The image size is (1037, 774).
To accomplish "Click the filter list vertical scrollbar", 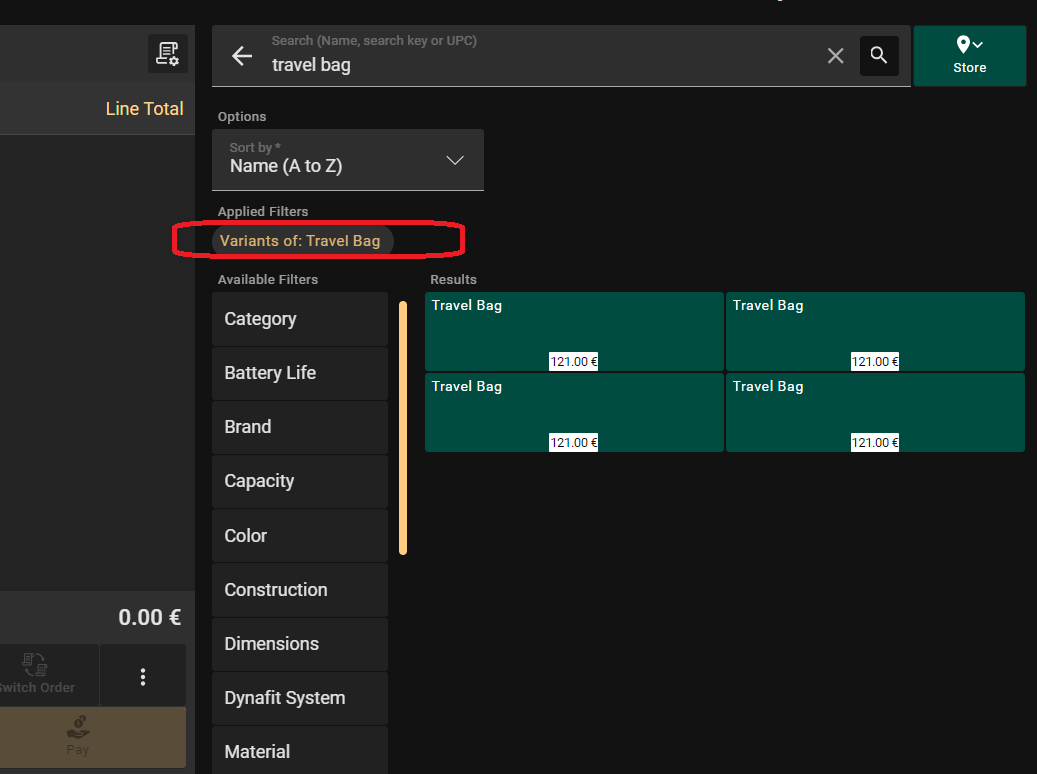I will pos(403,428).
